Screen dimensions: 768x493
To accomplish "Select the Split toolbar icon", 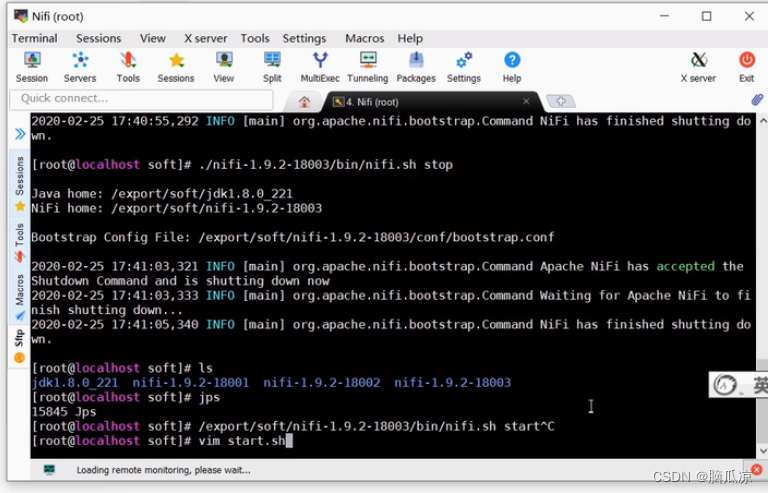I will pos(272,67).
